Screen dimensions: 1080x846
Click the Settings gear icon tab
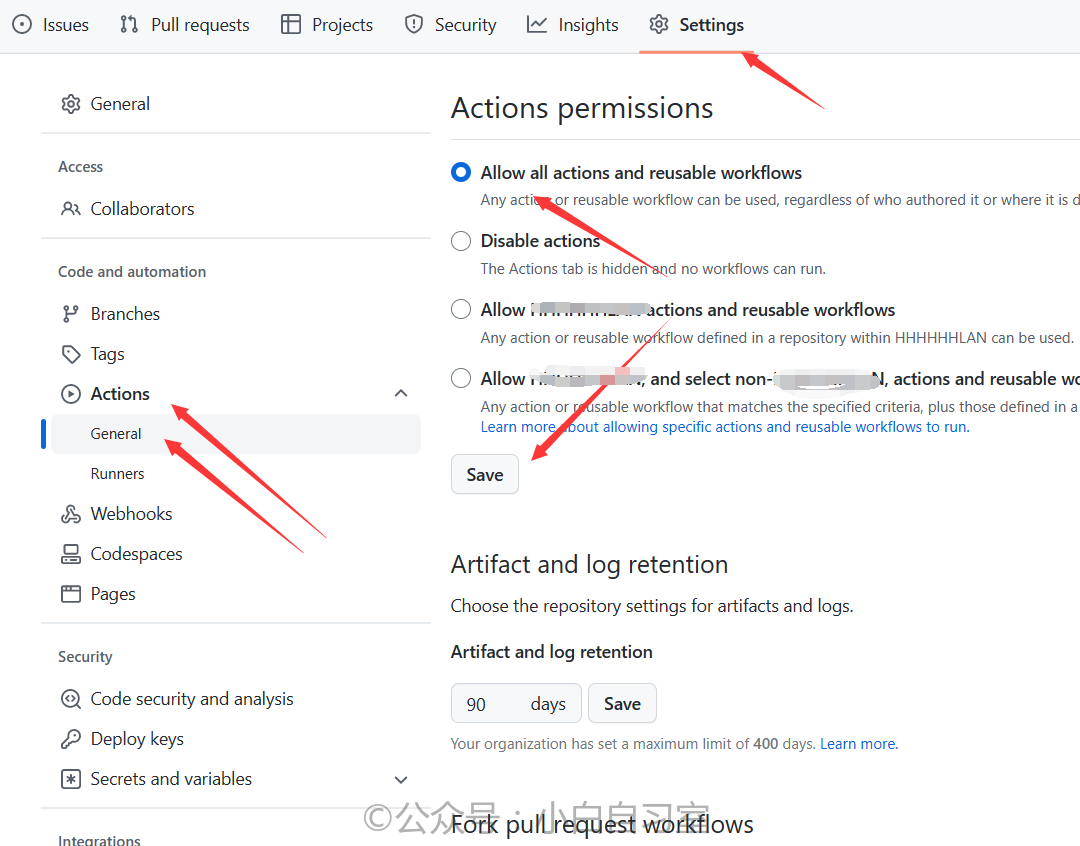coord(658,25)
